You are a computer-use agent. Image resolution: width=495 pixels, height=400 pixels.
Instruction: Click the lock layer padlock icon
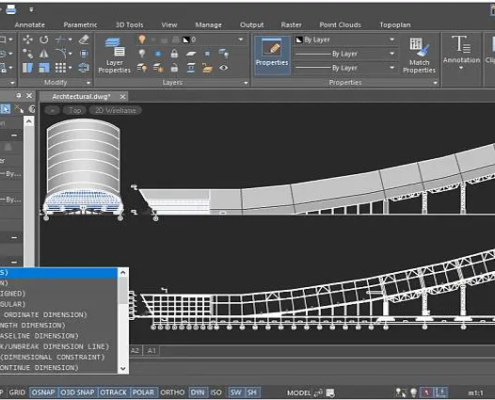click(x=174, y=54)
